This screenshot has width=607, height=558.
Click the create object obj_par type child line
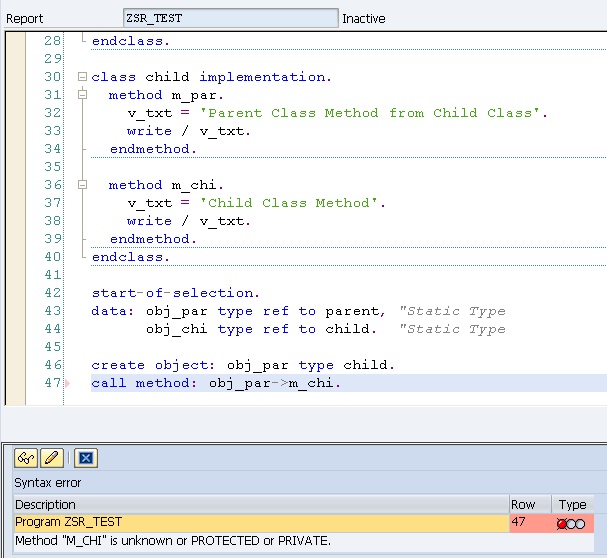(x=243, y=365)
